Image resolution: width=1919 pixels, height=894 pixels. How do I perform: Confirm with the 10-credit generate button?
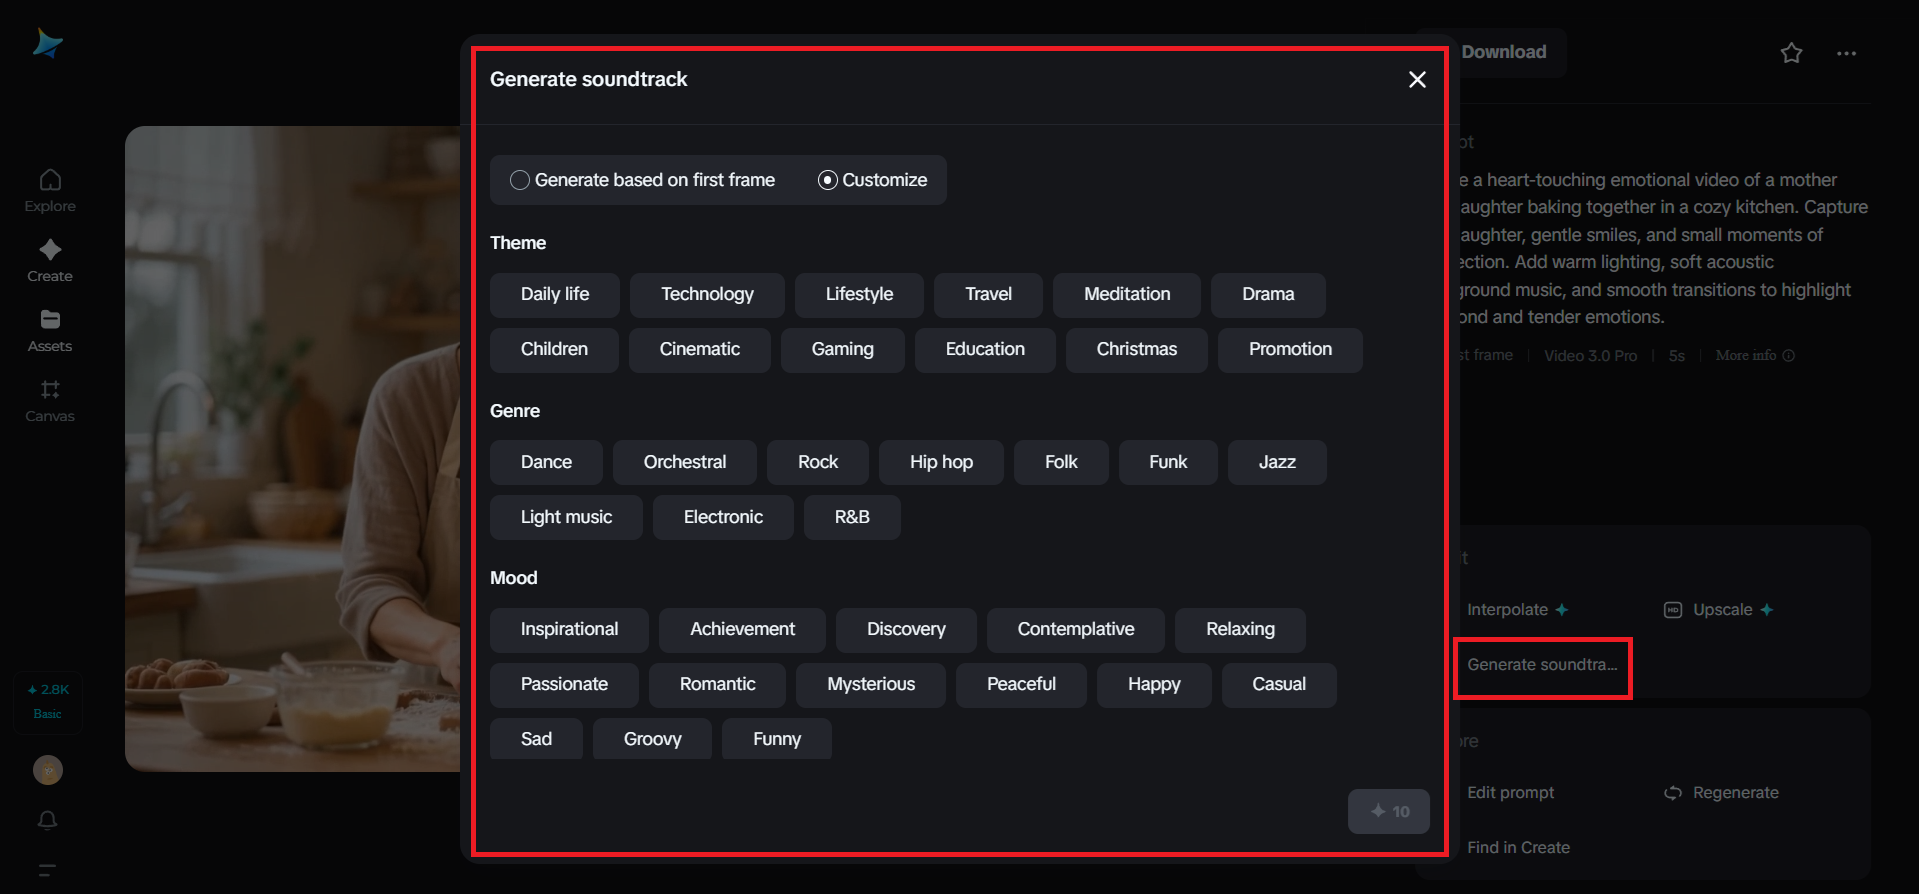[1388, 811]
